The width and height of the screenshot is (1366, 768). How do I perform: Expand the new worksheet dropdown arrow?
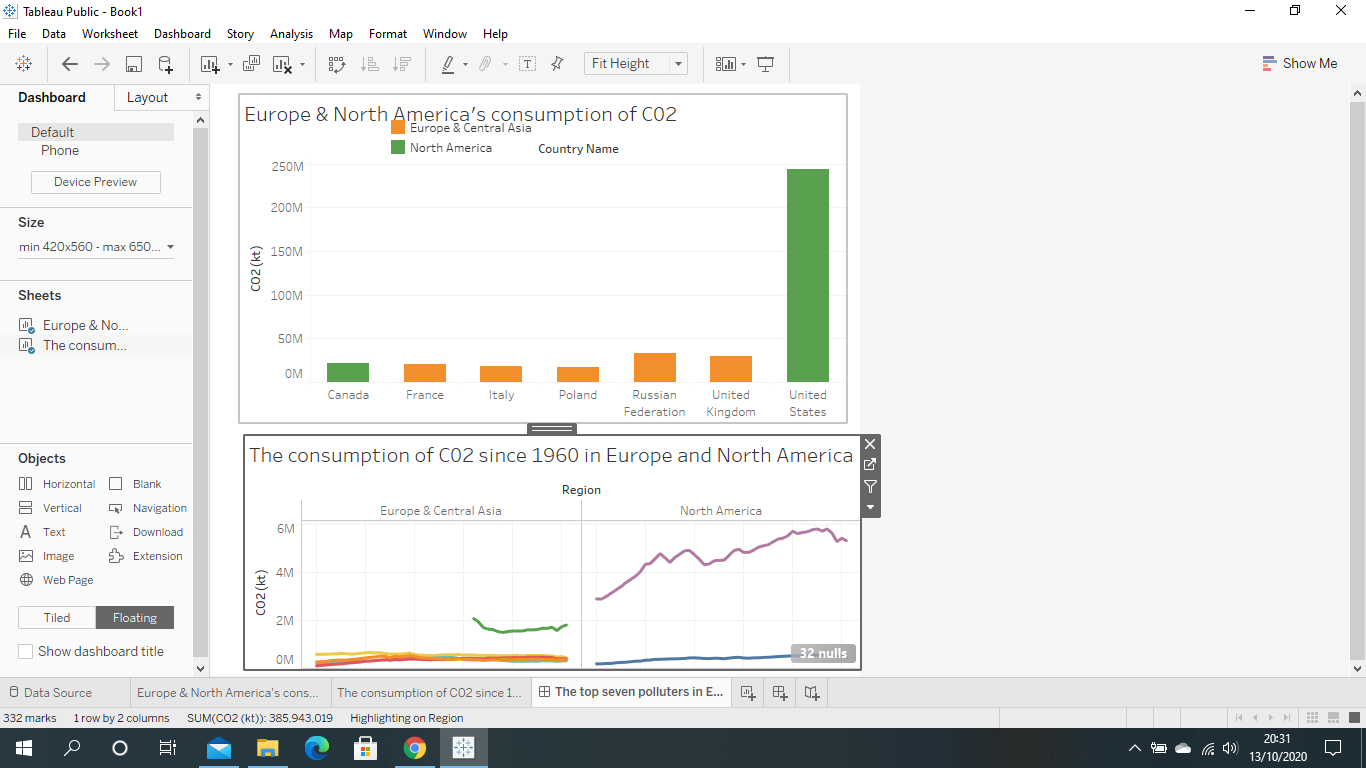pyautogui.click(x=230, y=65)
